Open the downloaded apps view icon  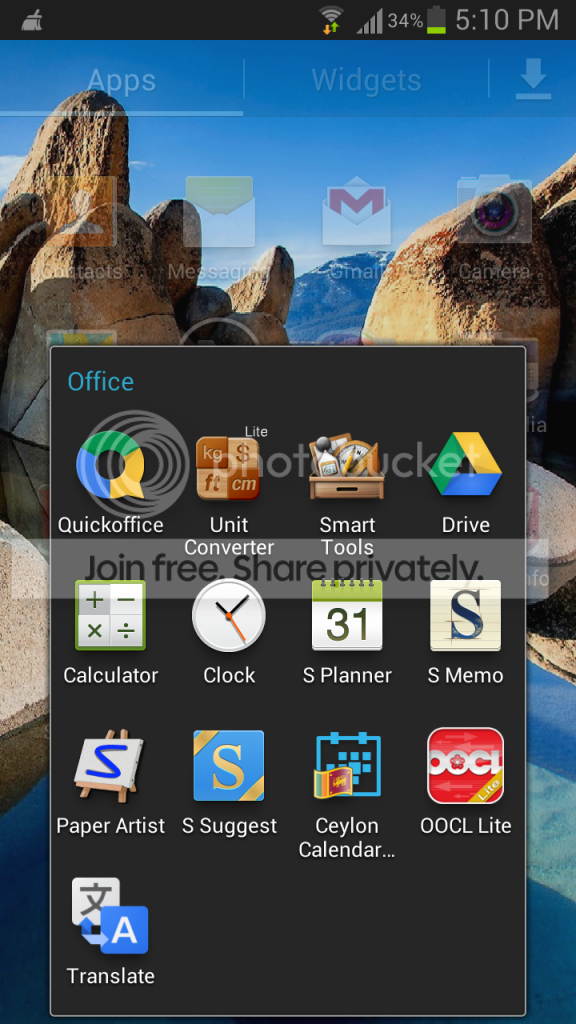(x=533, y=80)
